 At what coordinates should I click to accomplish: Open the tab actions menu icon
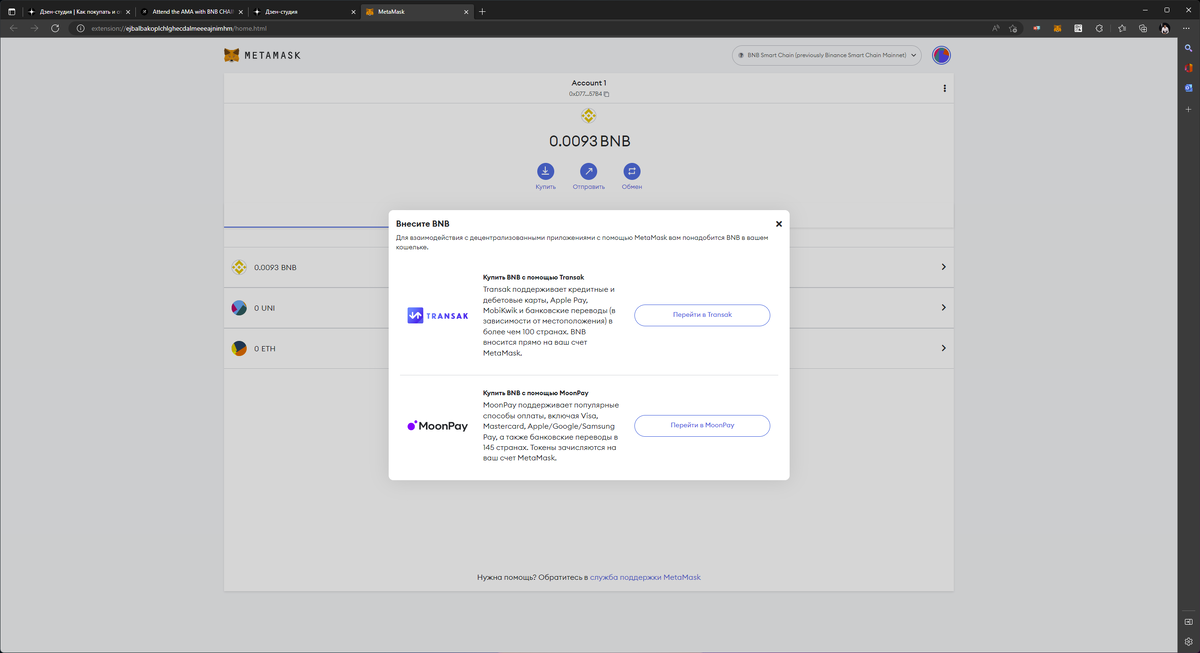pyautogui.click(x=11, y=11)
